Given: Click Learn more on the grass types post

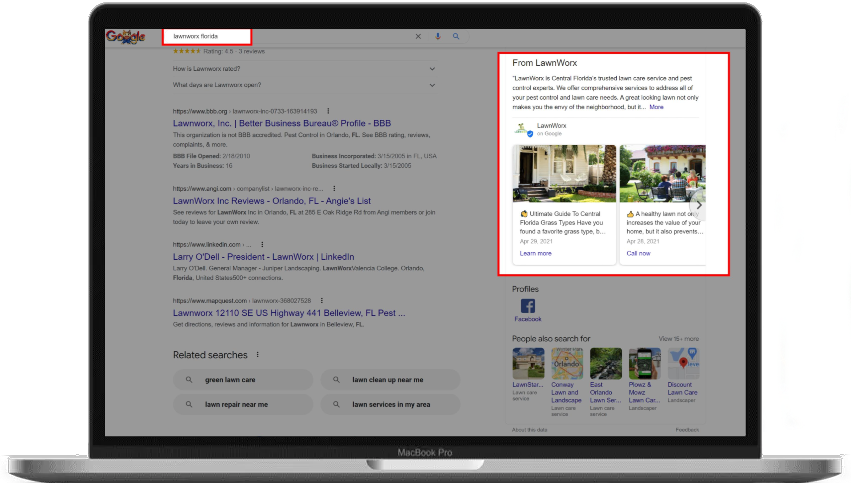Looking at the screenshot, I should [535, 253].
